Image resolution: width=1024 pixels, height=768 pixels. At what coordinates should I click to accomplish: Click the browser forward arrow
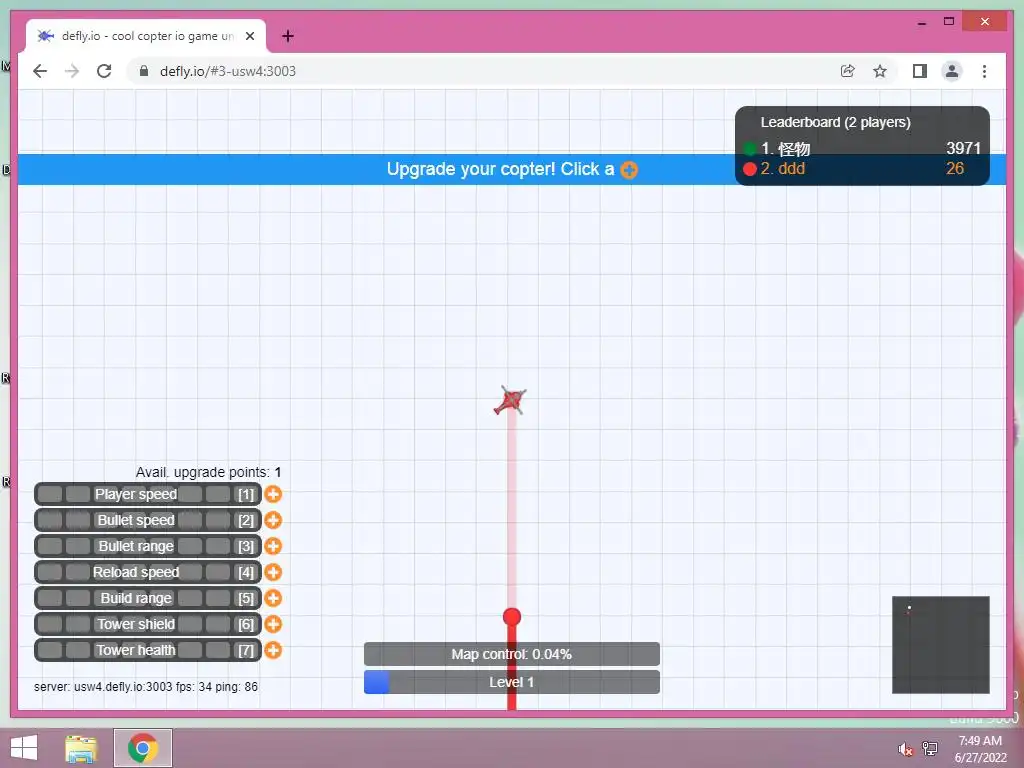pos(72,71)
